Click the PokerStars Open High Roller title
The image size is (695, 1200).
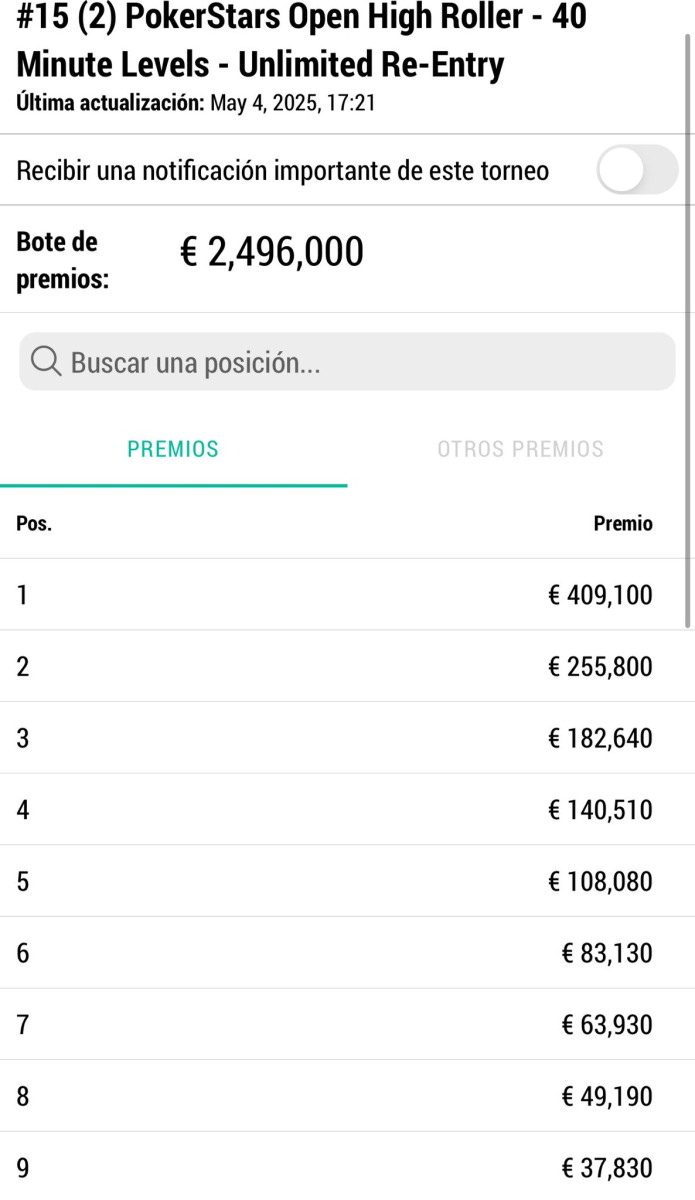(300, 40)
